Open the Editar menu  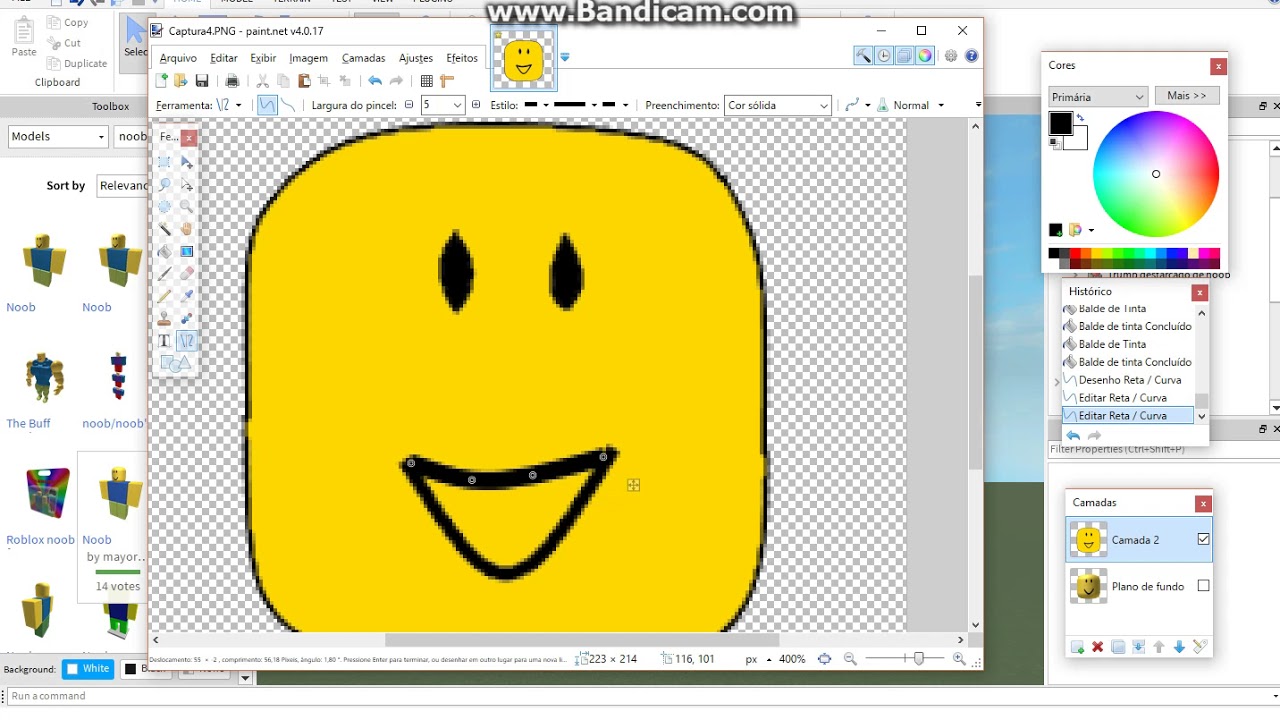point(224,58)
